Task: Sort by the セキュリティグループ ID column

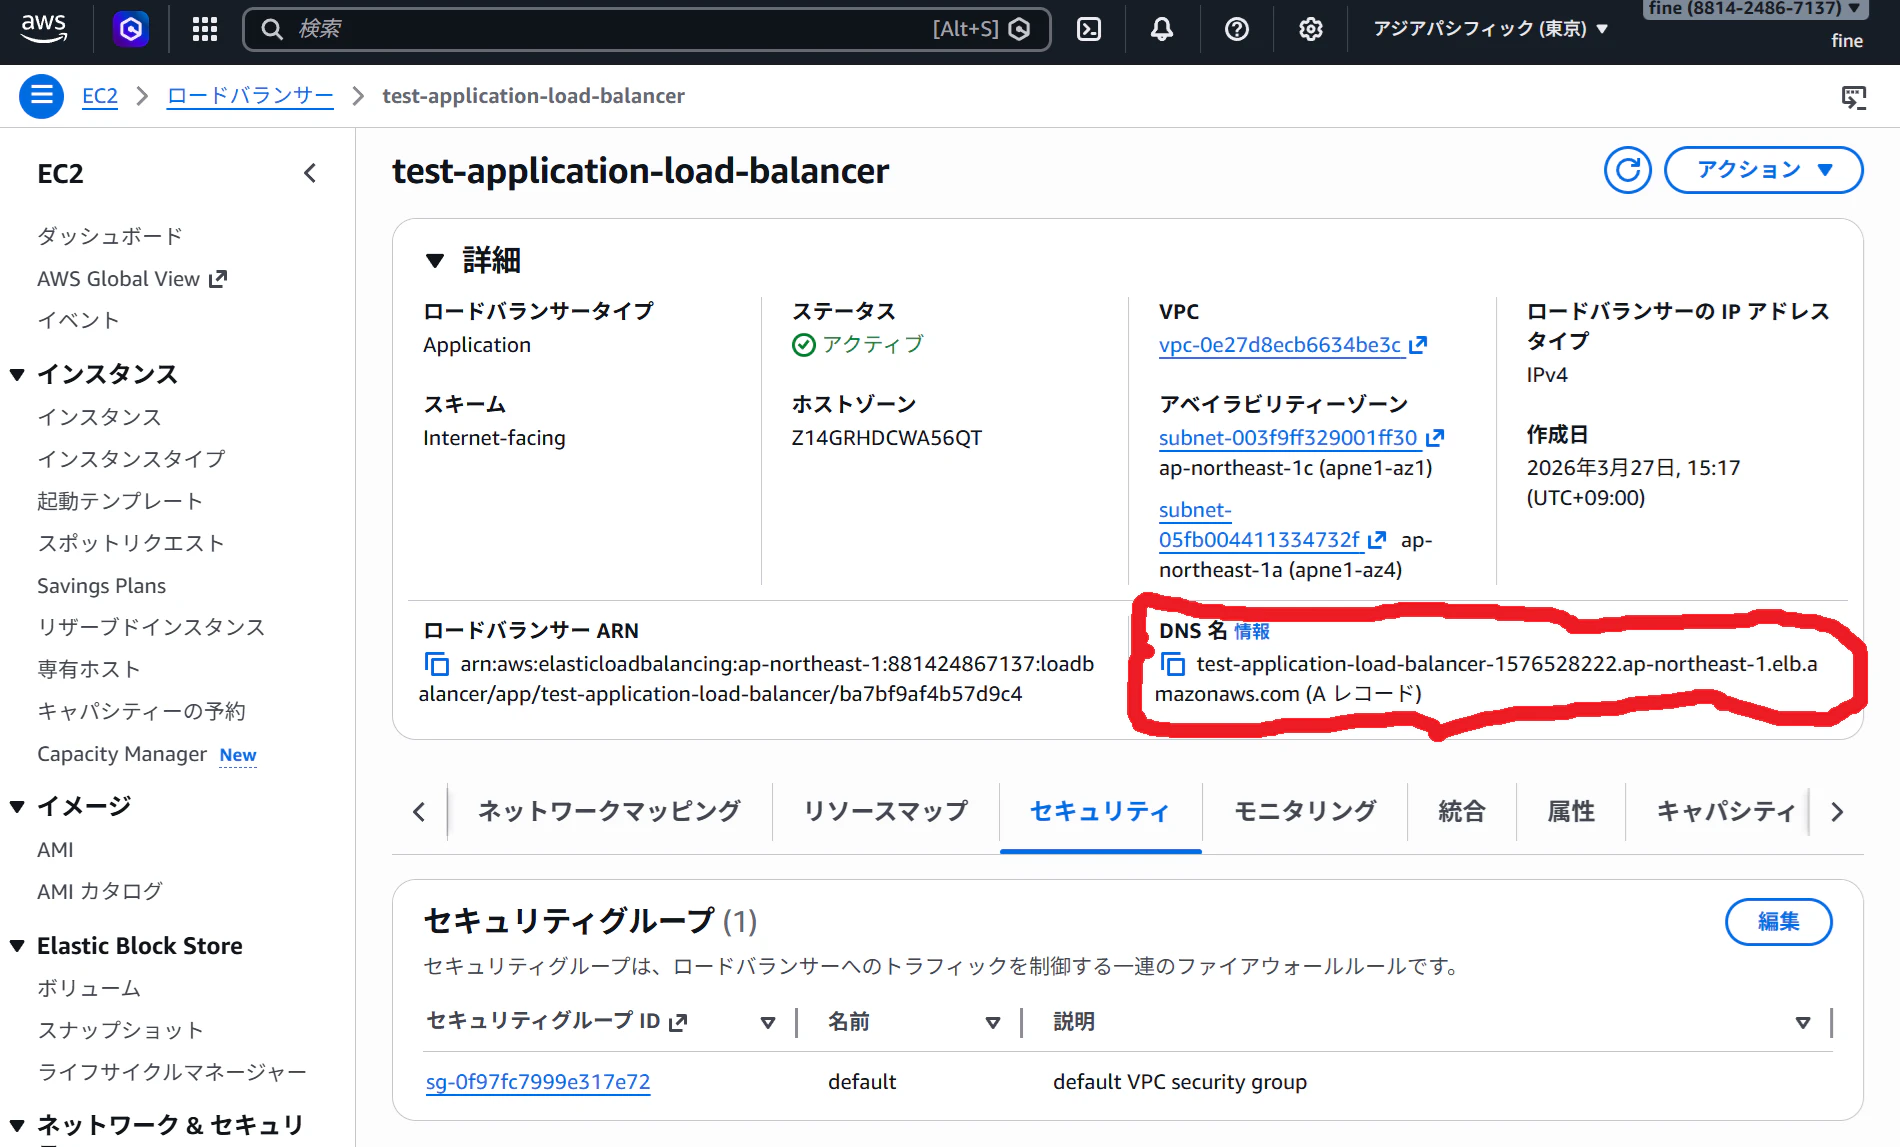Action: [x=768, y=1022]
